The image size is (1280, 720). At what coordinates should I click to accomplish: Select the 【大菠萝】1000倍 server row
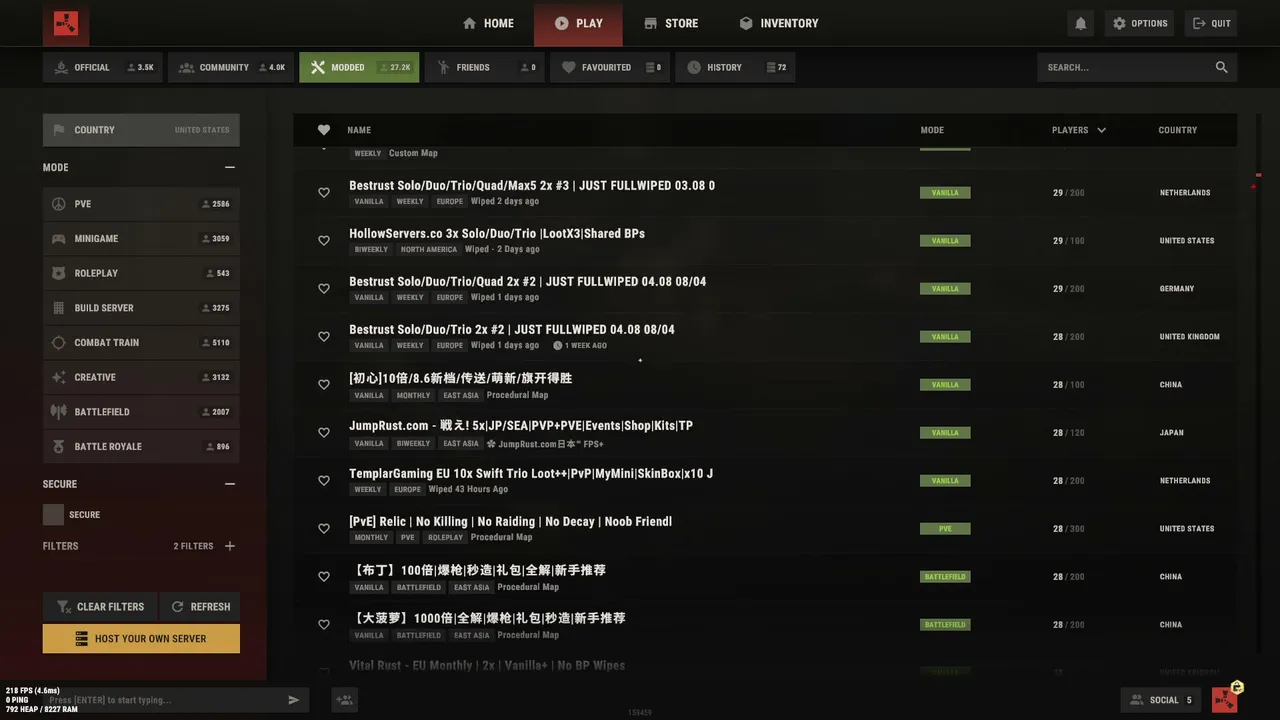point(765,625)
